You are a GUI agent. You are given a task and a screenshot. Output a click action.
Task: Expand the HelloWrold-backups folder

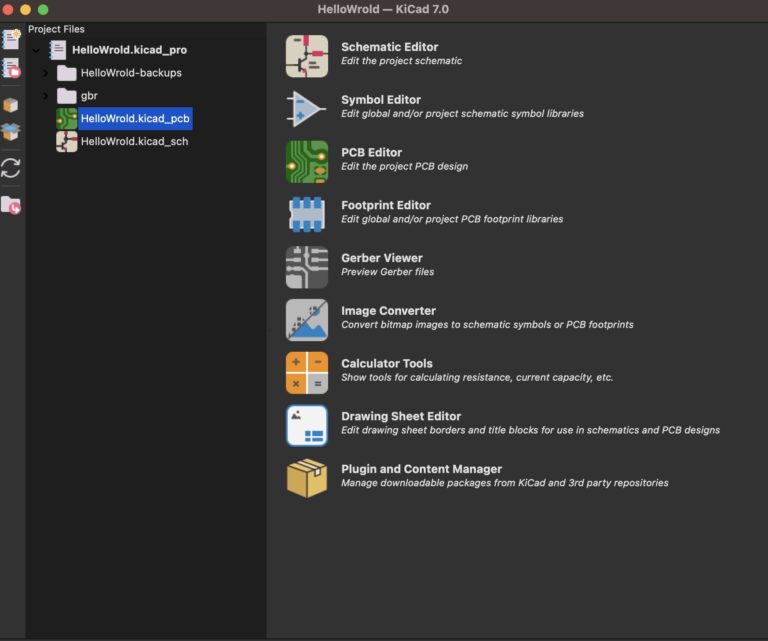(x=45, y=73)
